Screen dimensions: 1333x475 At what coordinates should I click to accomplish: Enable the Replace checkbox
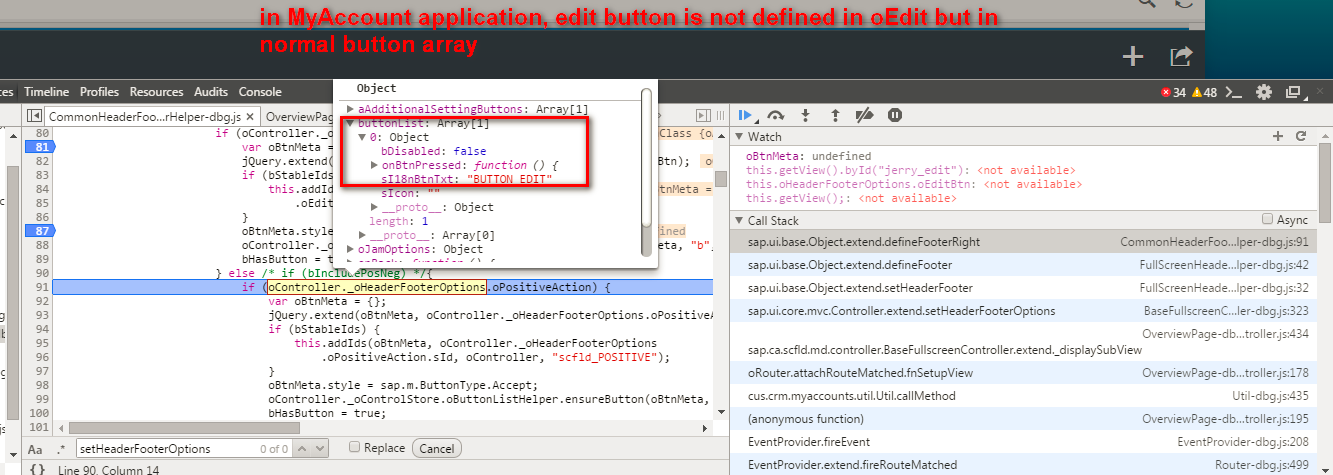pyautogui.click(x=355, y=448)
